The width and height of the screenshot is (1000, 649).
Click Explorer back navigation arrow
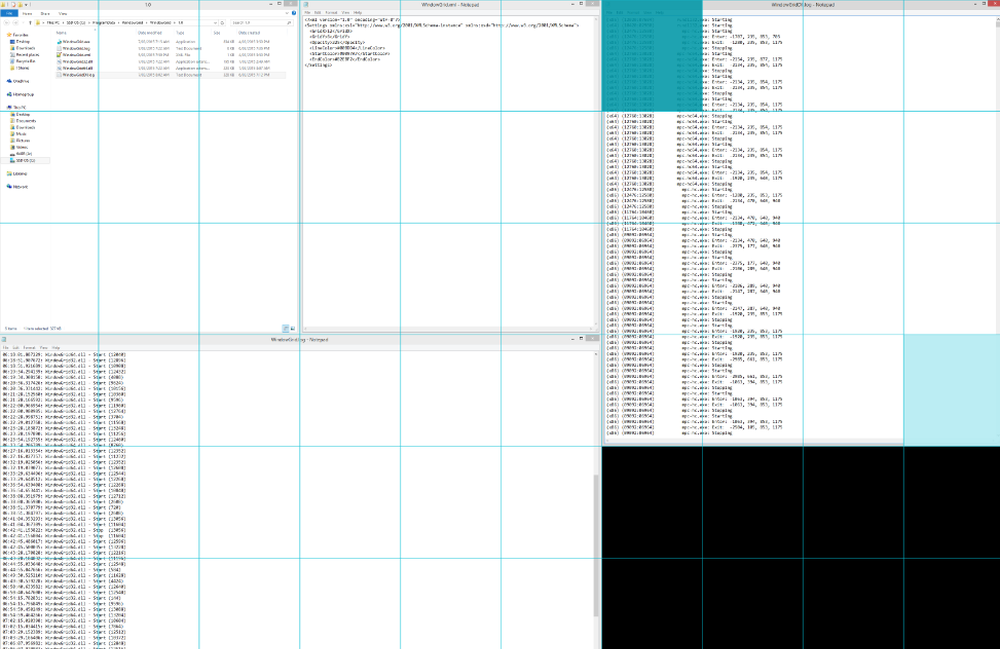6,23
